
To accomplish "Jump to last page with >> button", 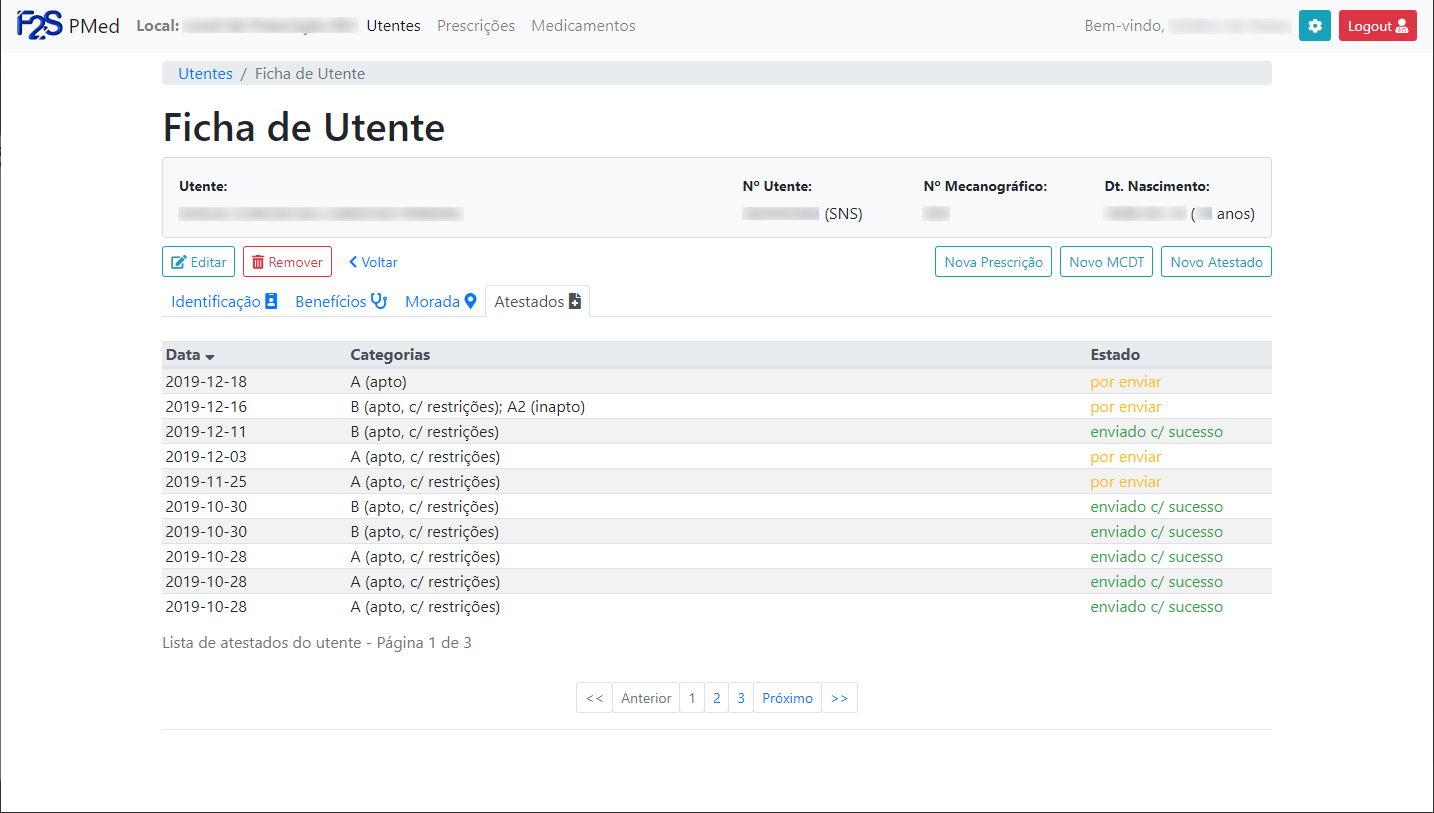I will 839,698.
